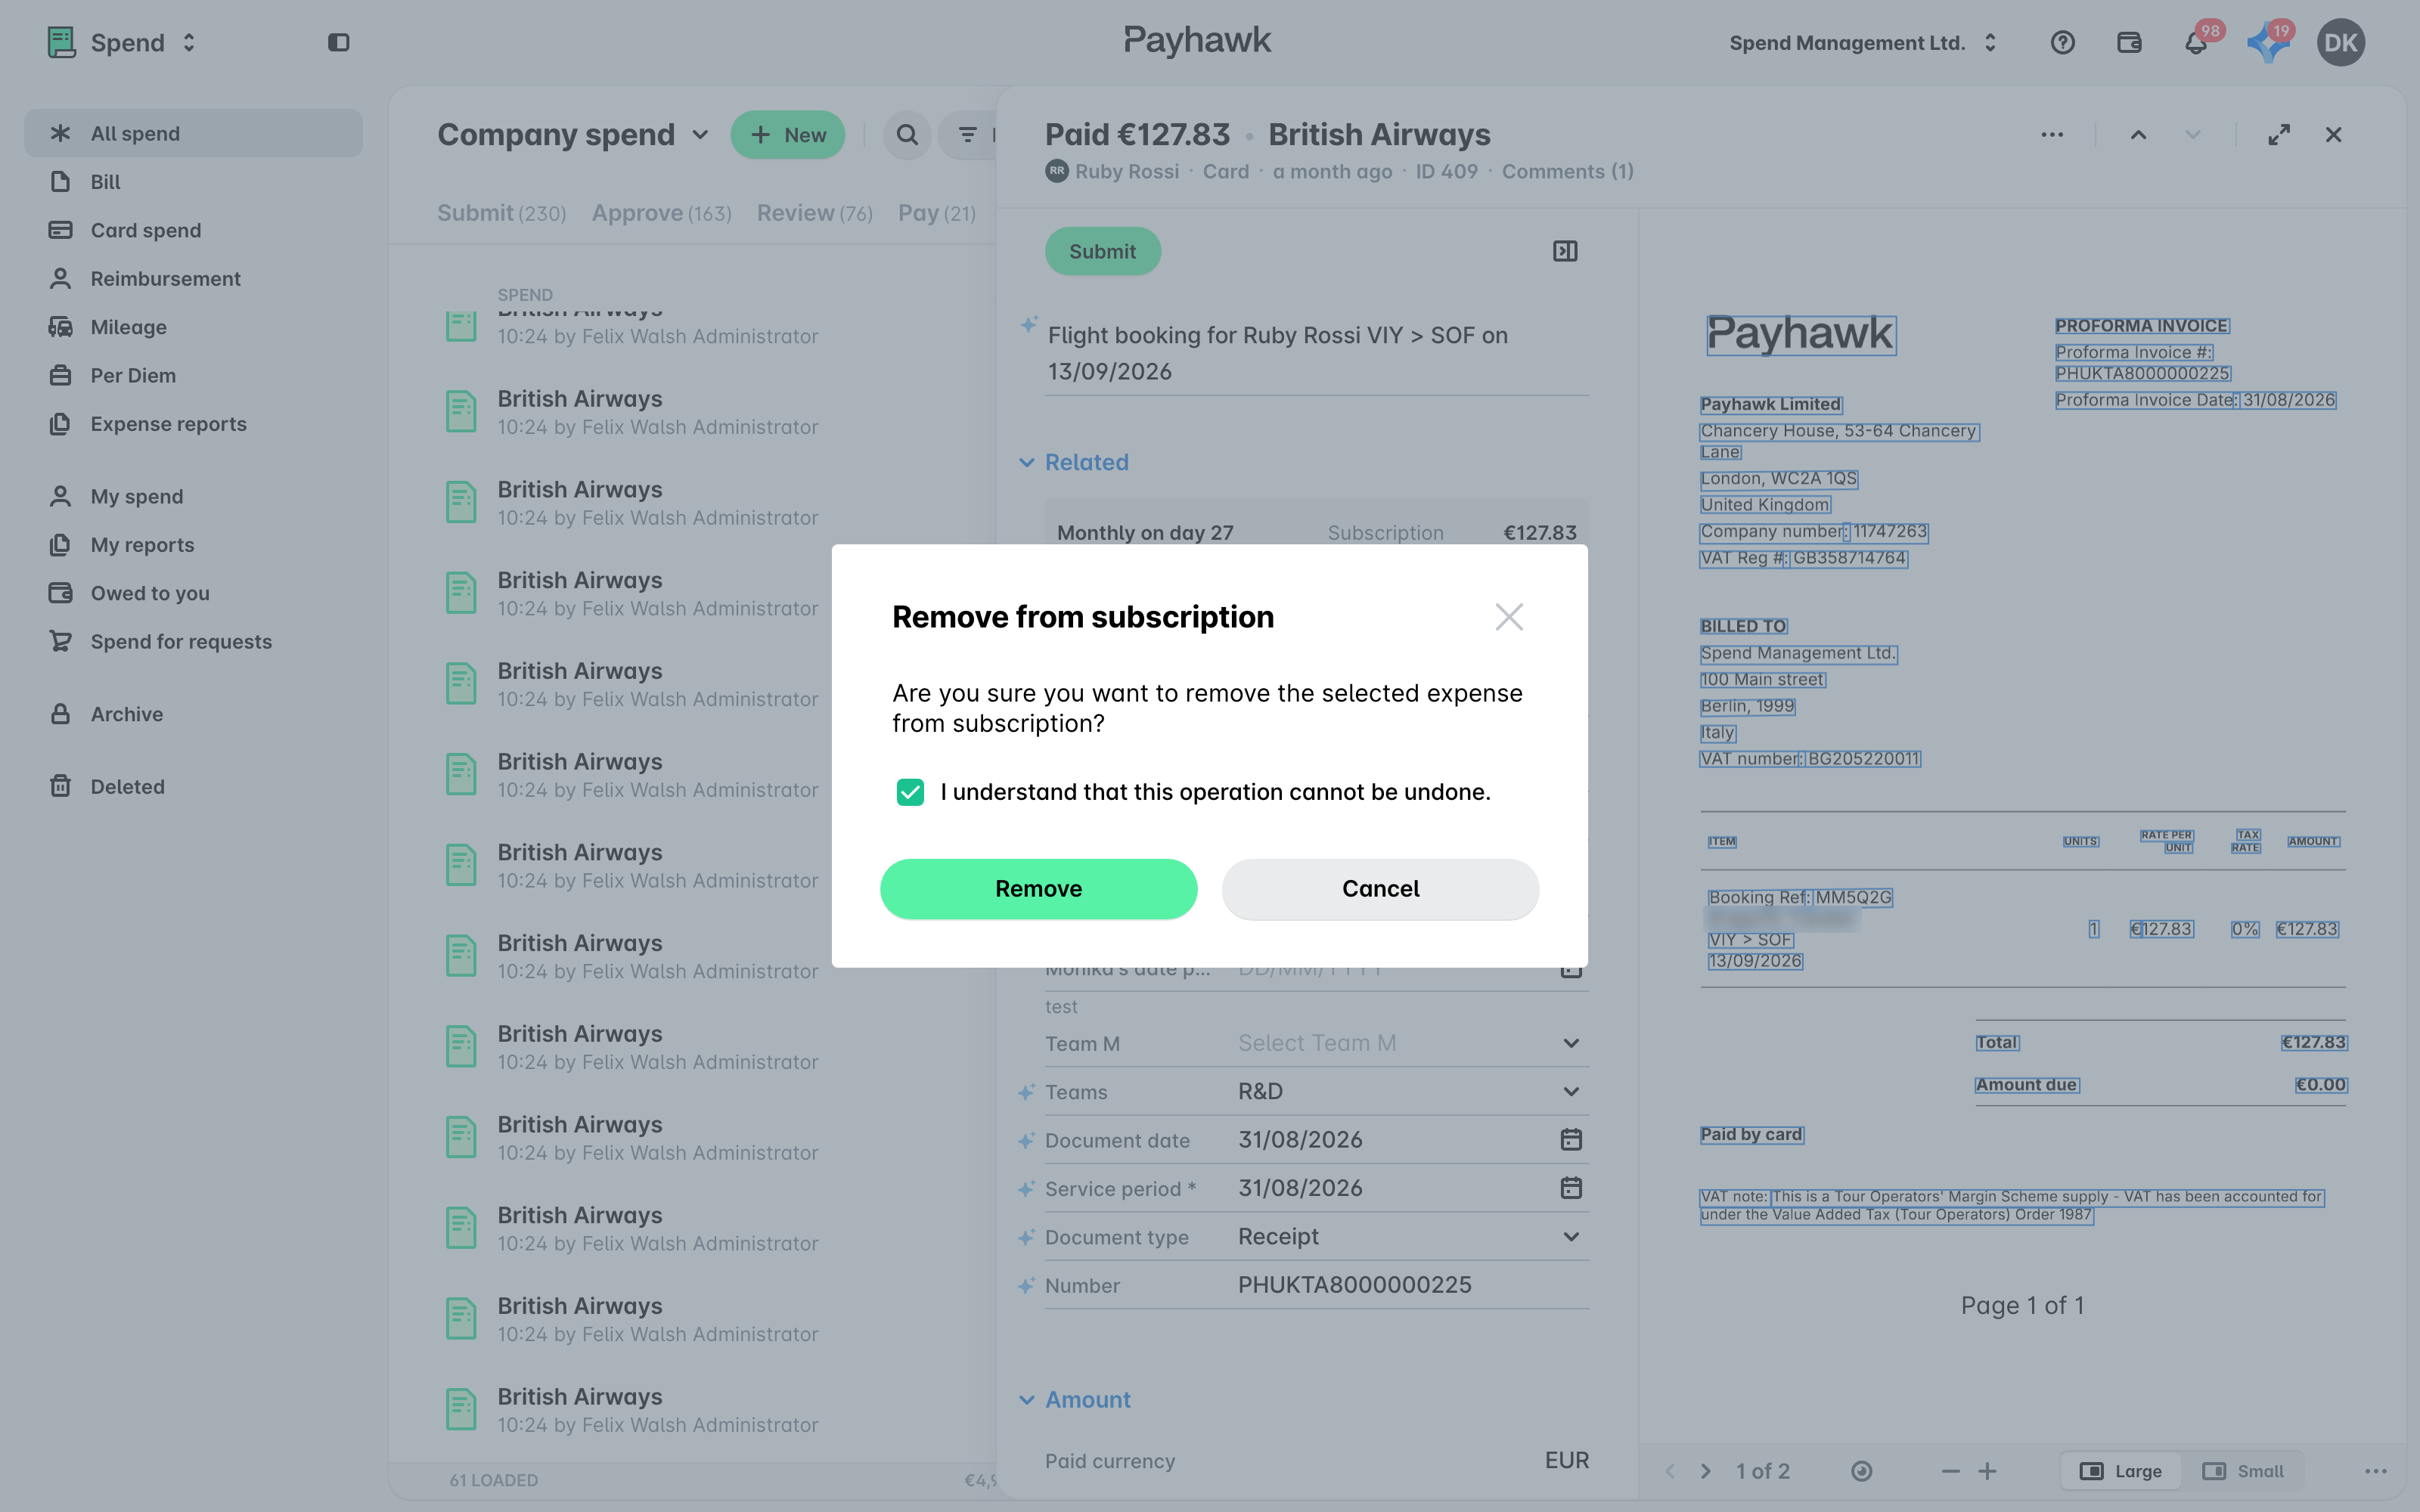The height and width of the screenshot is (1512, 2420).
Task: Cancel the remove from subscription dialog
Action: pyautogui.click(x=1380, y=888)
